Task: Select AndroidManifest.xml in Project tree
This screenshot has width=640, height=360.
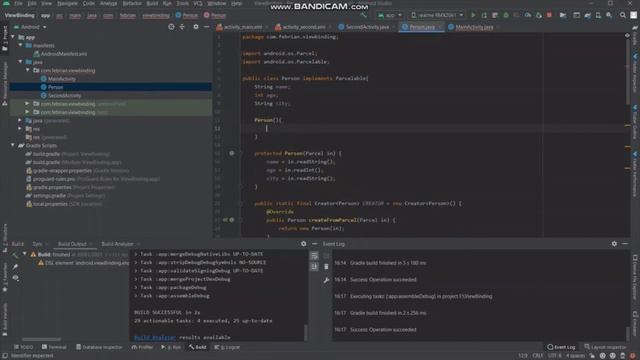Action: pyautogui.click(x=64, y=53)
